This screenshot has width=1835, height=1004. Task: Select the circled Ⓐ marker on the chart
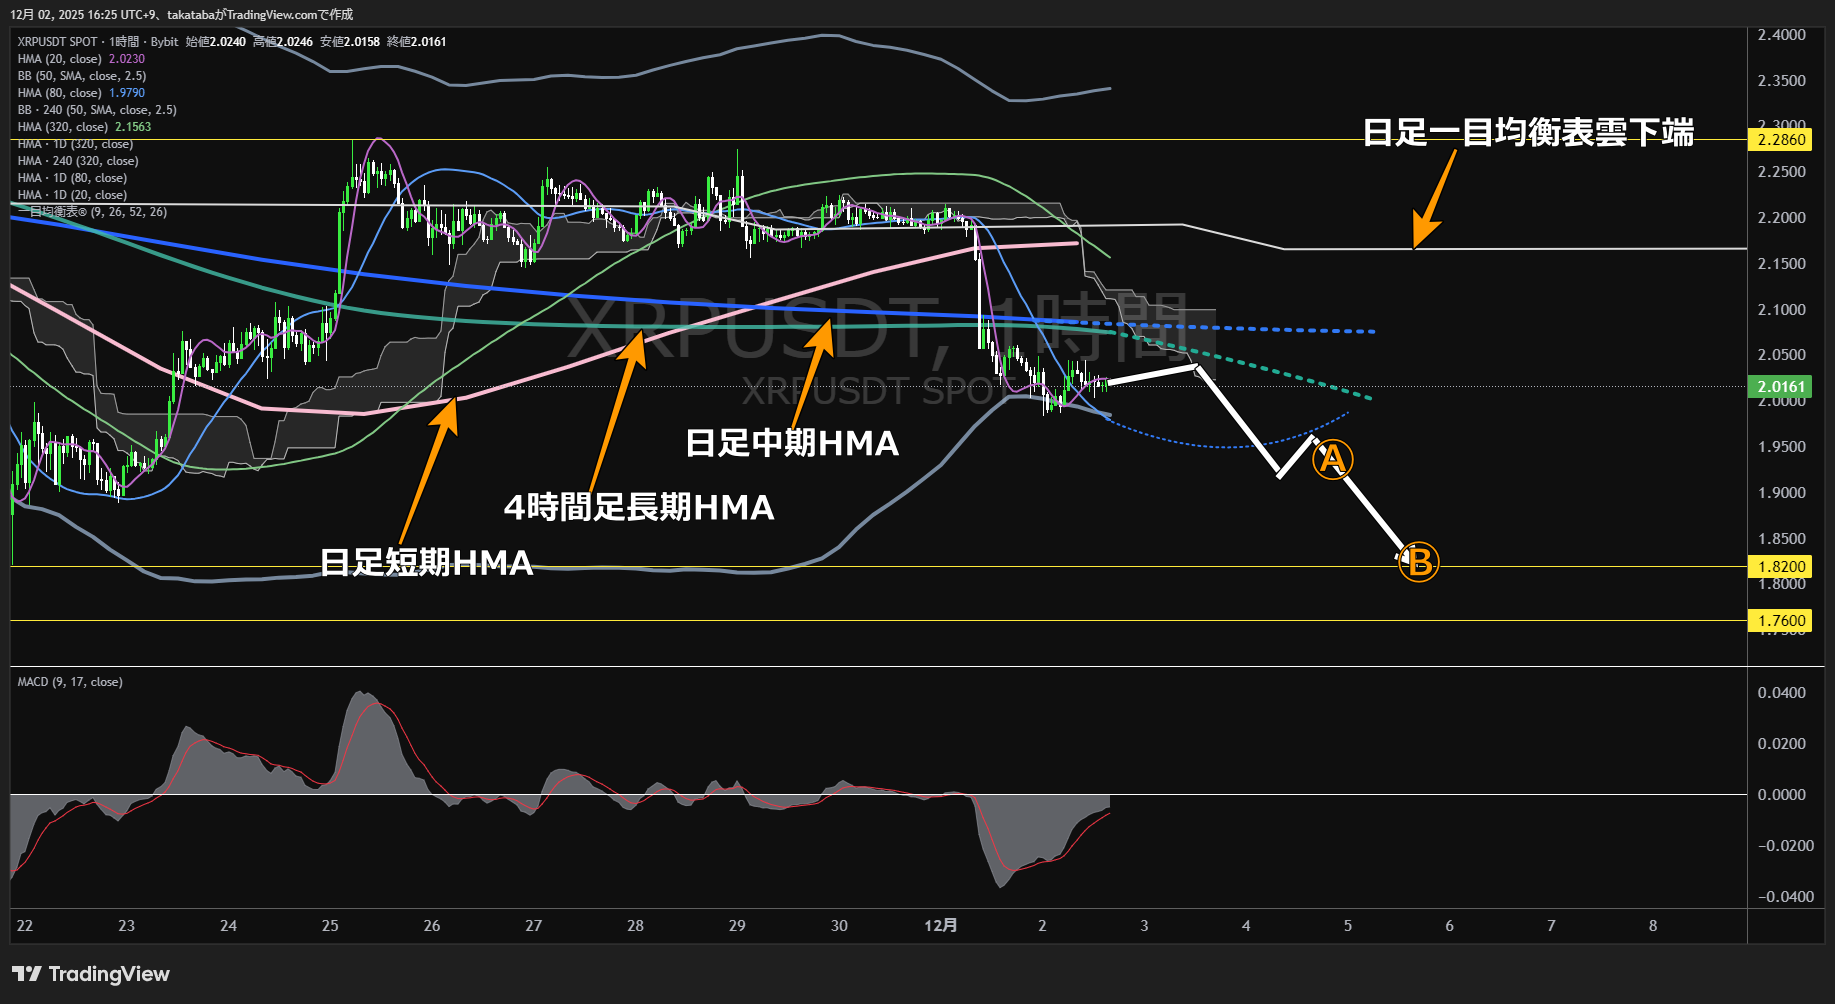(1332, 459)
